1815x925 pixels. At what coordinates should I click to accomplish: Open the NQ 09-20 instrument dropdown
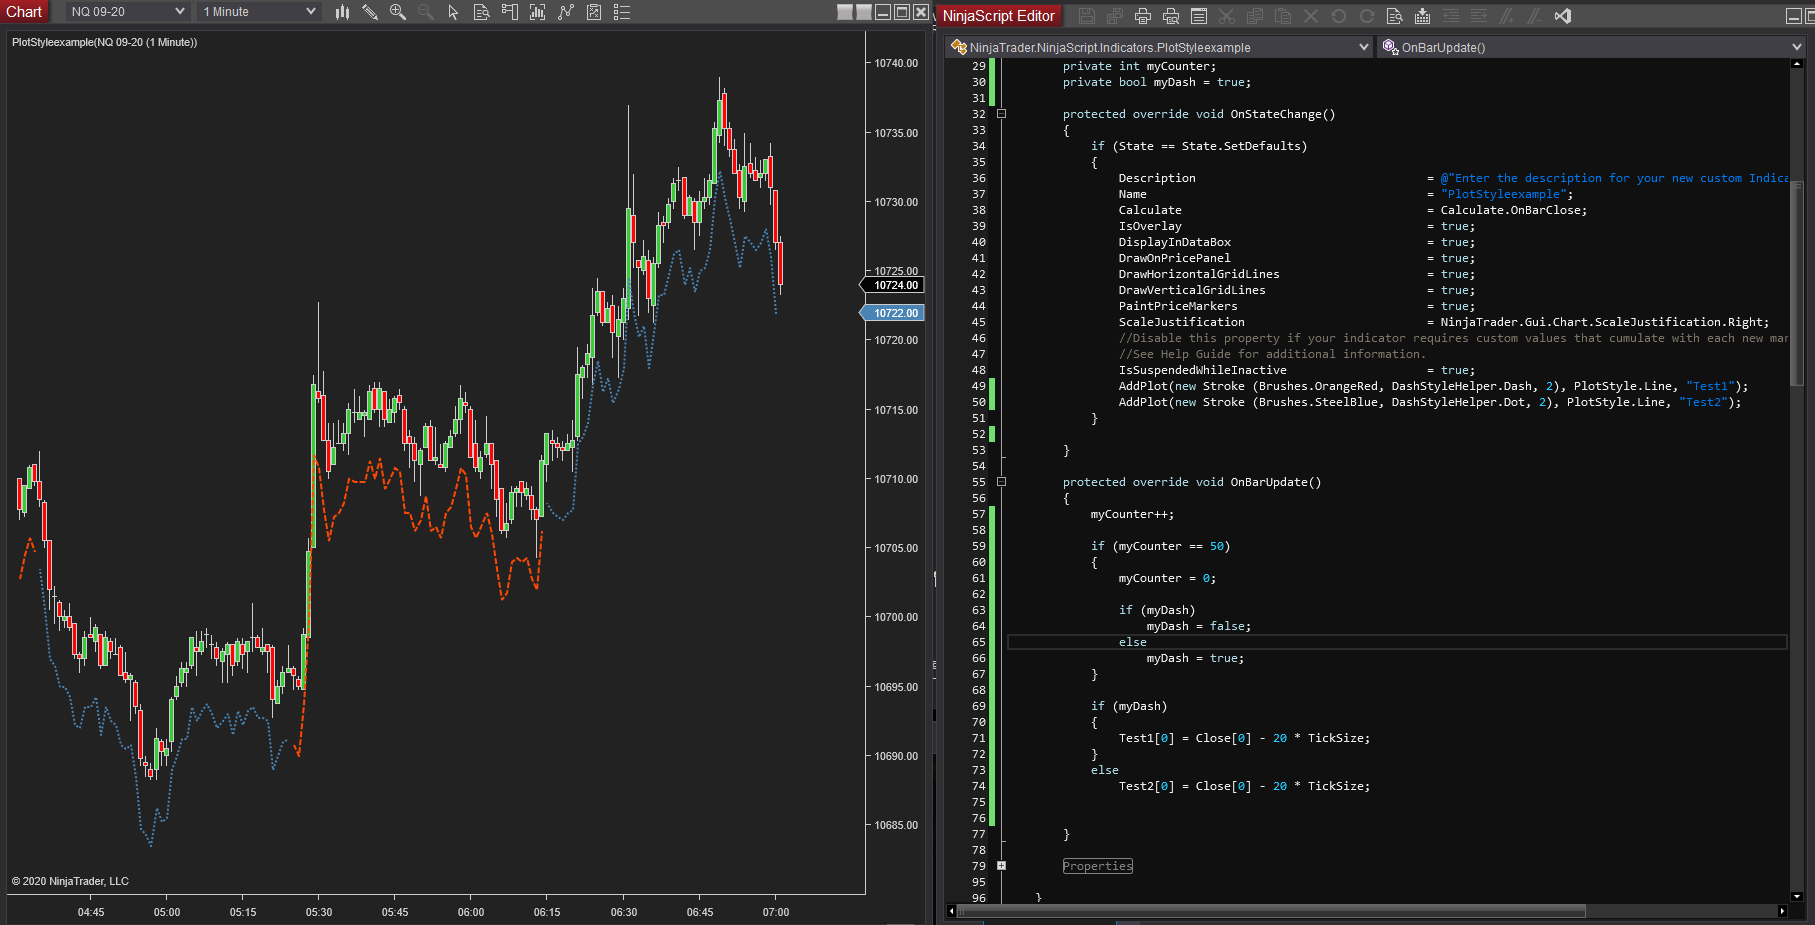[127, 12]
